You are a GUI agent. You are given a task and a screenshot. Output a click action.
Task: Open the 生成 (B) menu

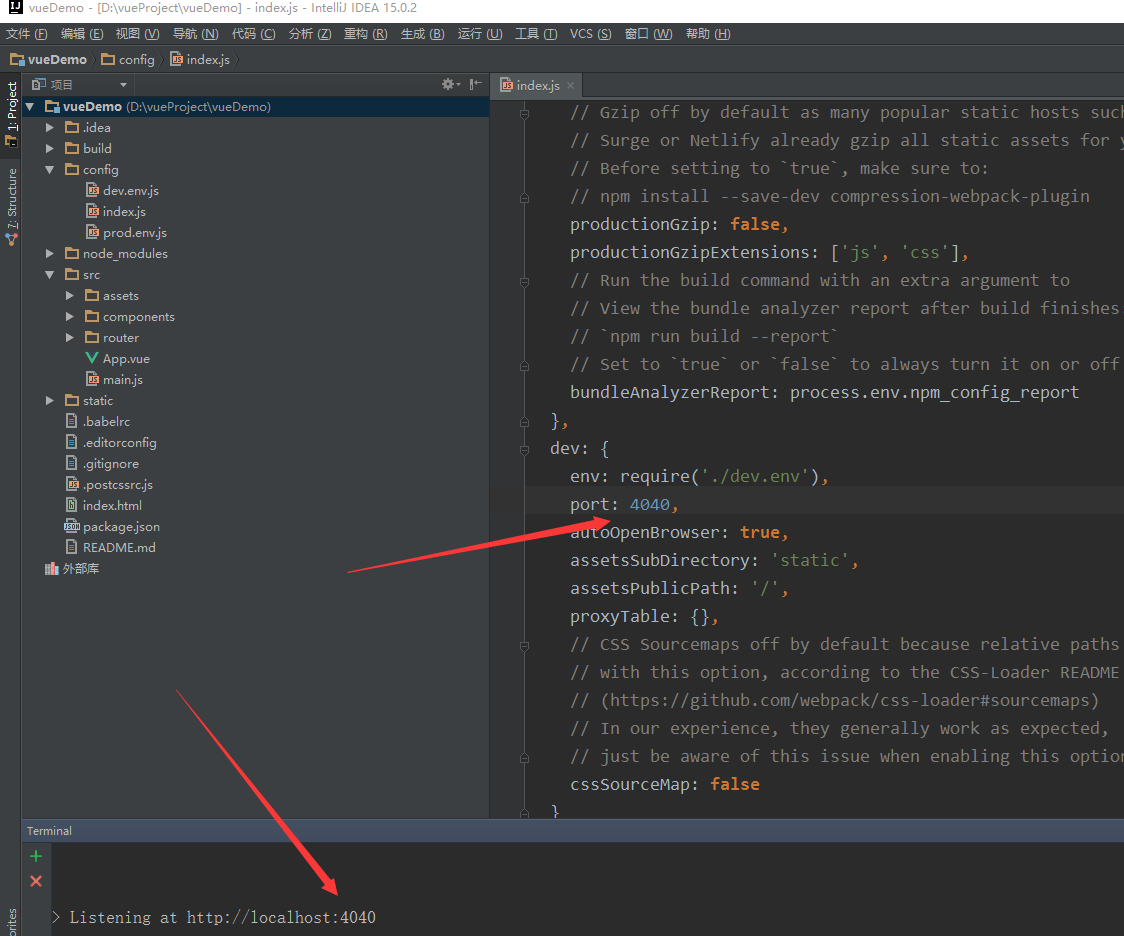422,34
